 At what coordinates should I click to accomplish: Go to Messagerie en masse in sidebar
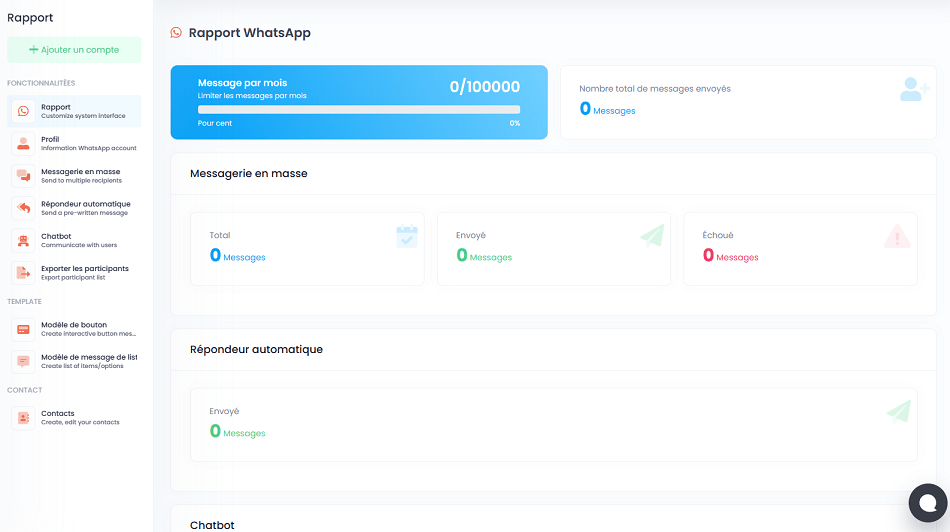(74, 176)
